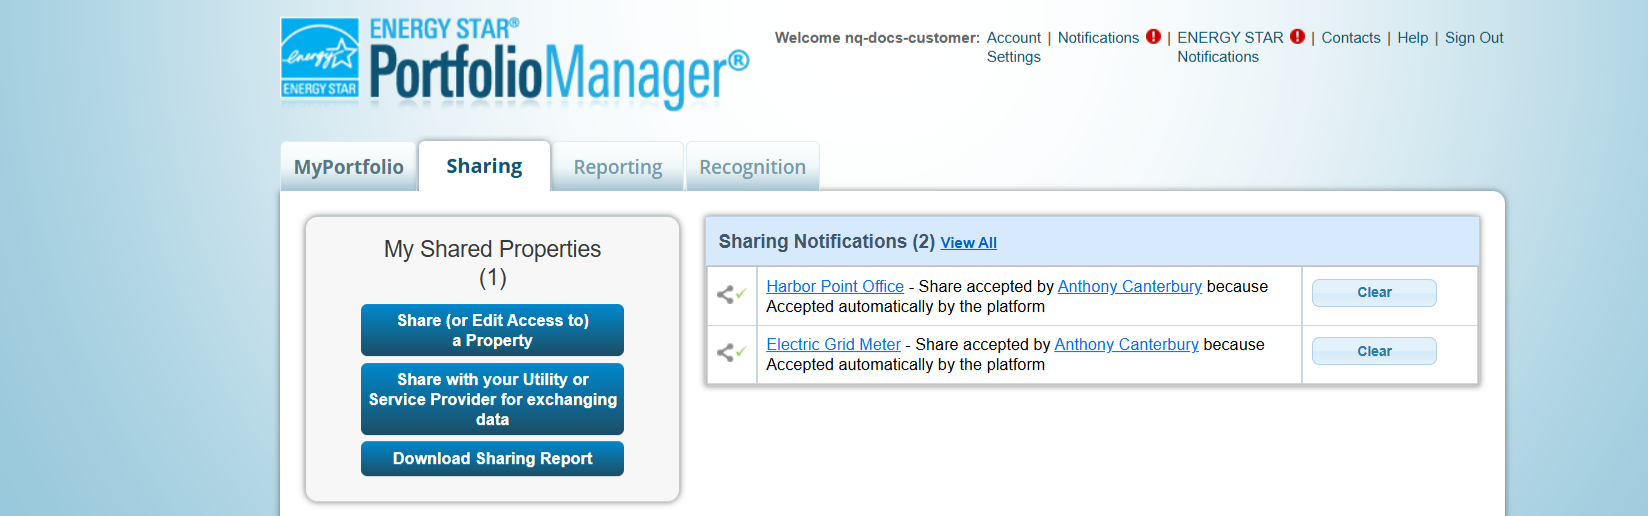This screenshot has width=1648, height=516.
Task: Click Download Sharing Report button
Action: (492, 459)
